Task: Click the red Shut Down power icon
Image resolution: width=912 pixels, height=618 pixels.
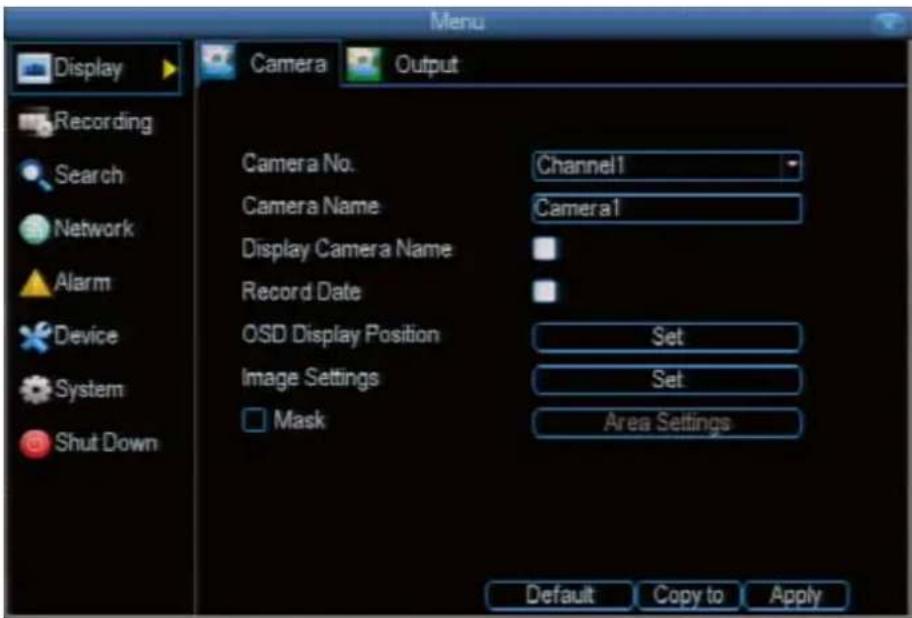Action: 35,444
